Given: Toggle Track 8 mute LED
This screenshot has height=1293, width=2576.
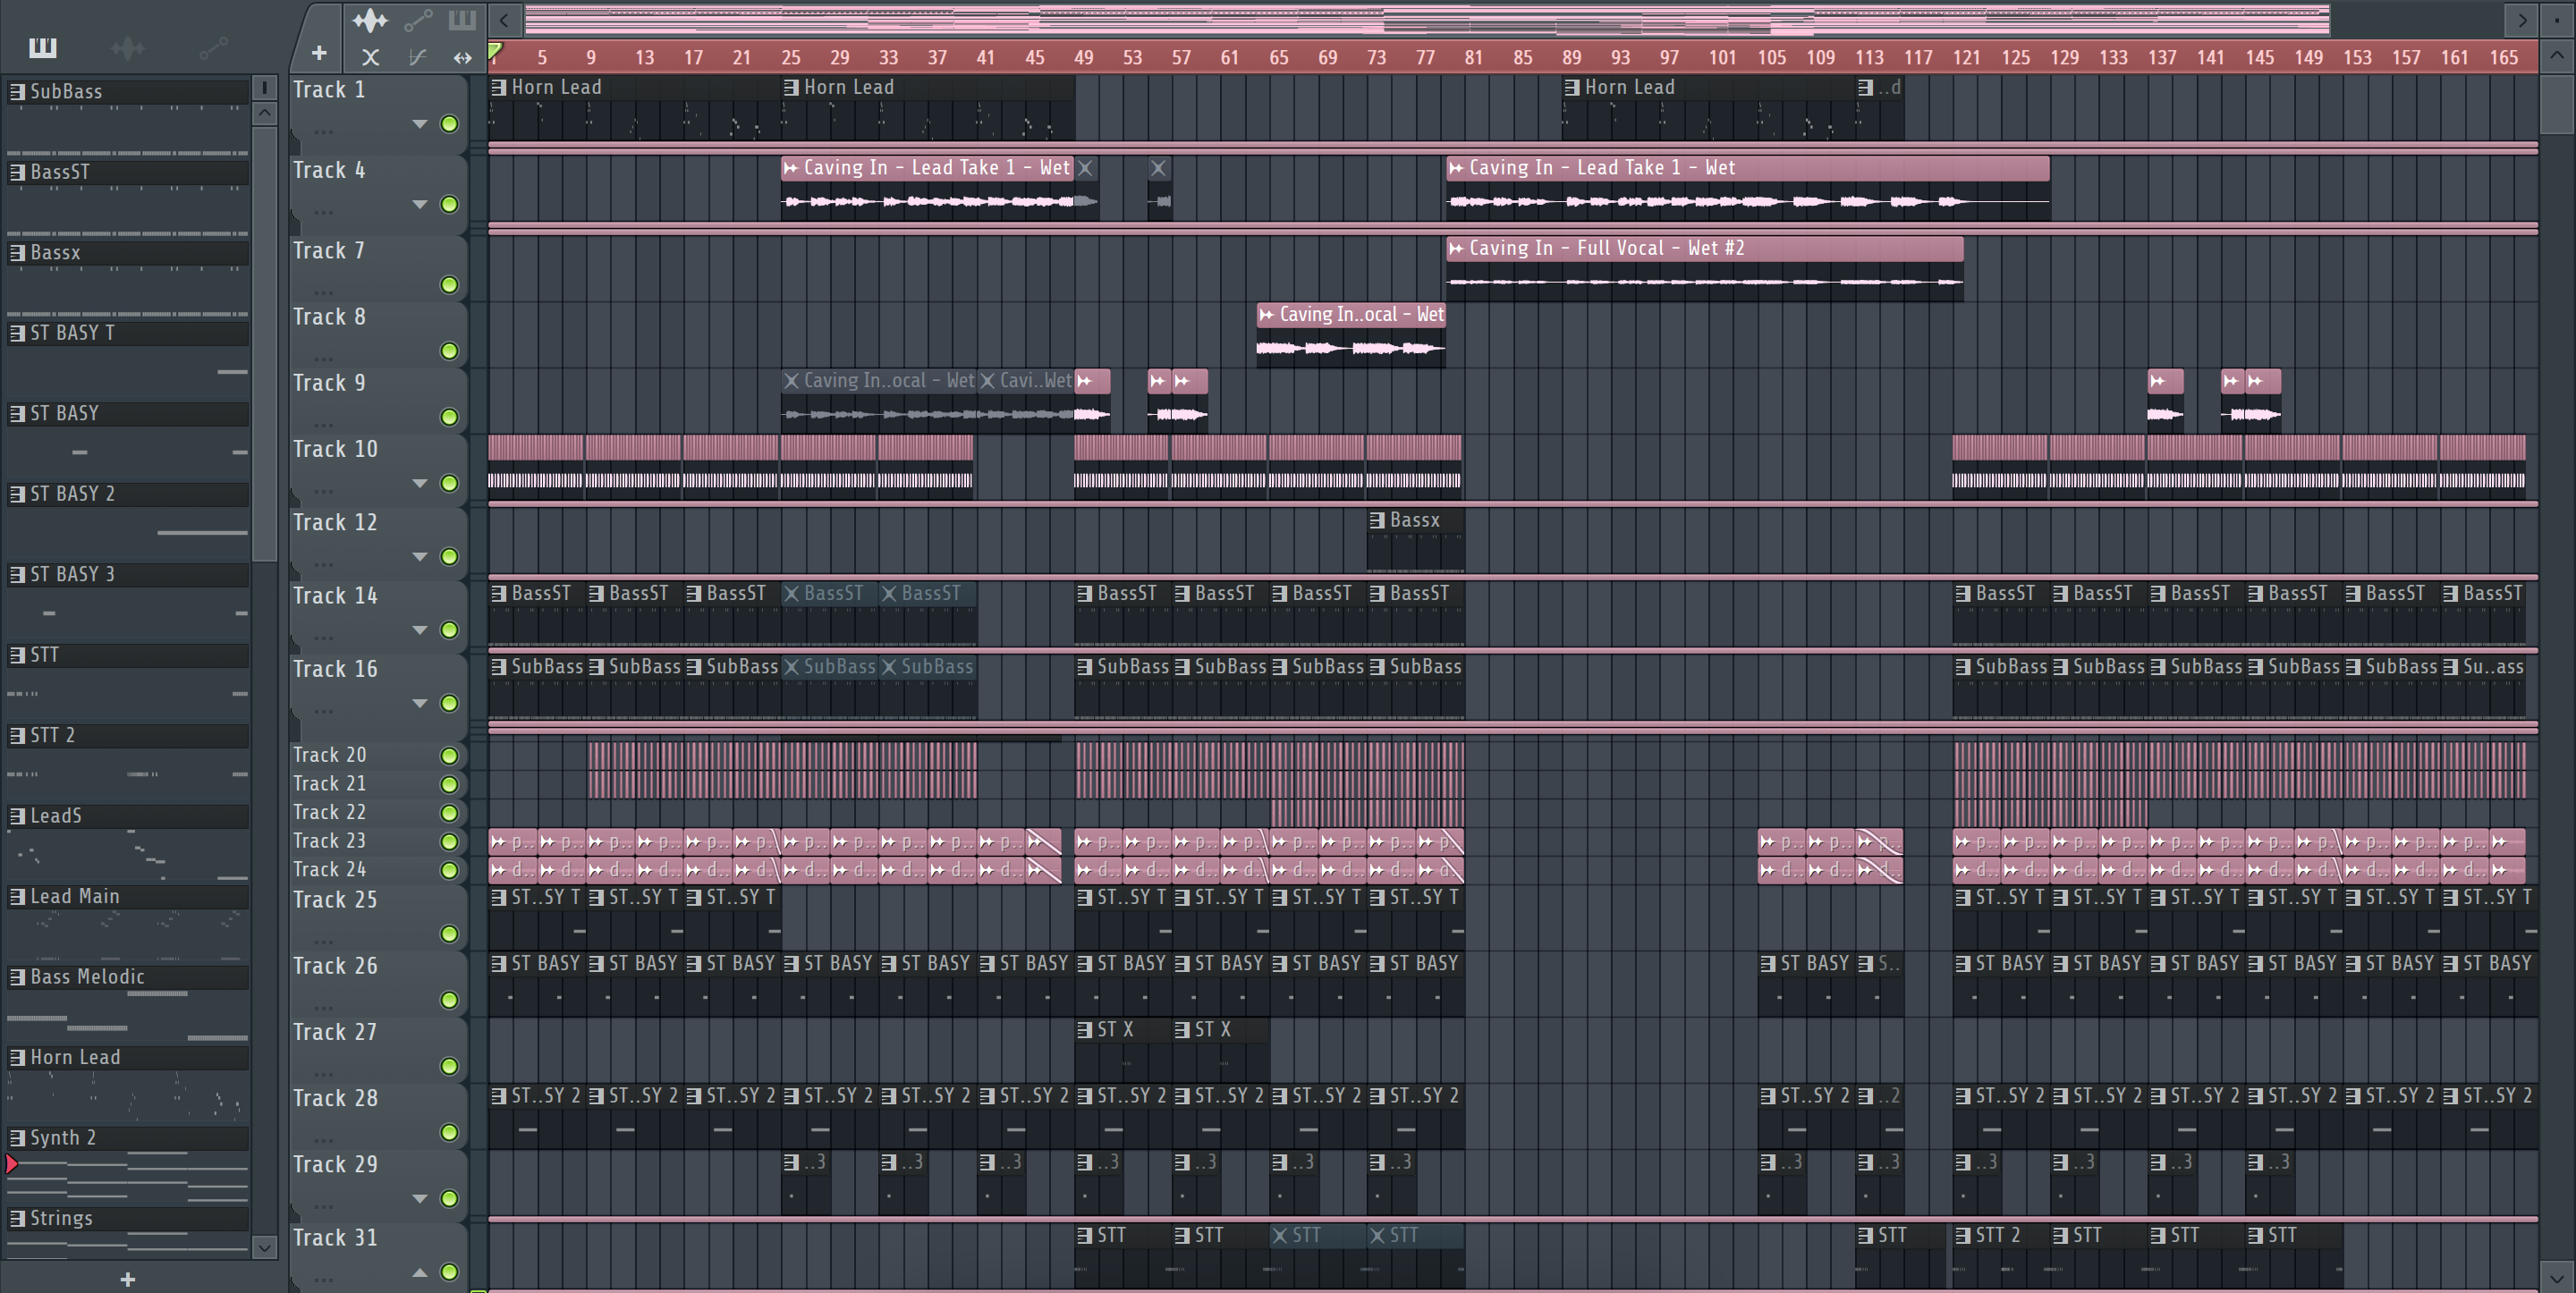Looking at the screenshot, I should [450, 351].
